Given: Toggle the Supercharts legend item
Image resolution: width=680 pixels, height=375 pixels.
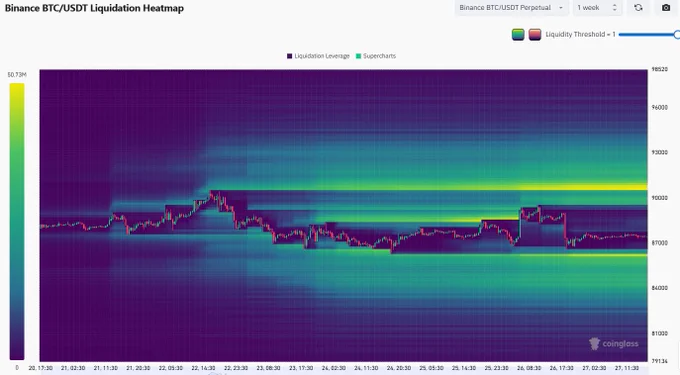Looking at the screenshot, I should click(376, 56).
